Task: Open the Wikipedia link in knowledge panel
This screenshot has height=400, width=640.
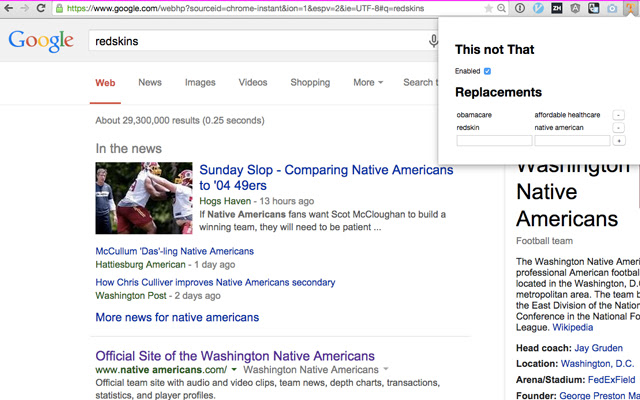Action: 573,327
